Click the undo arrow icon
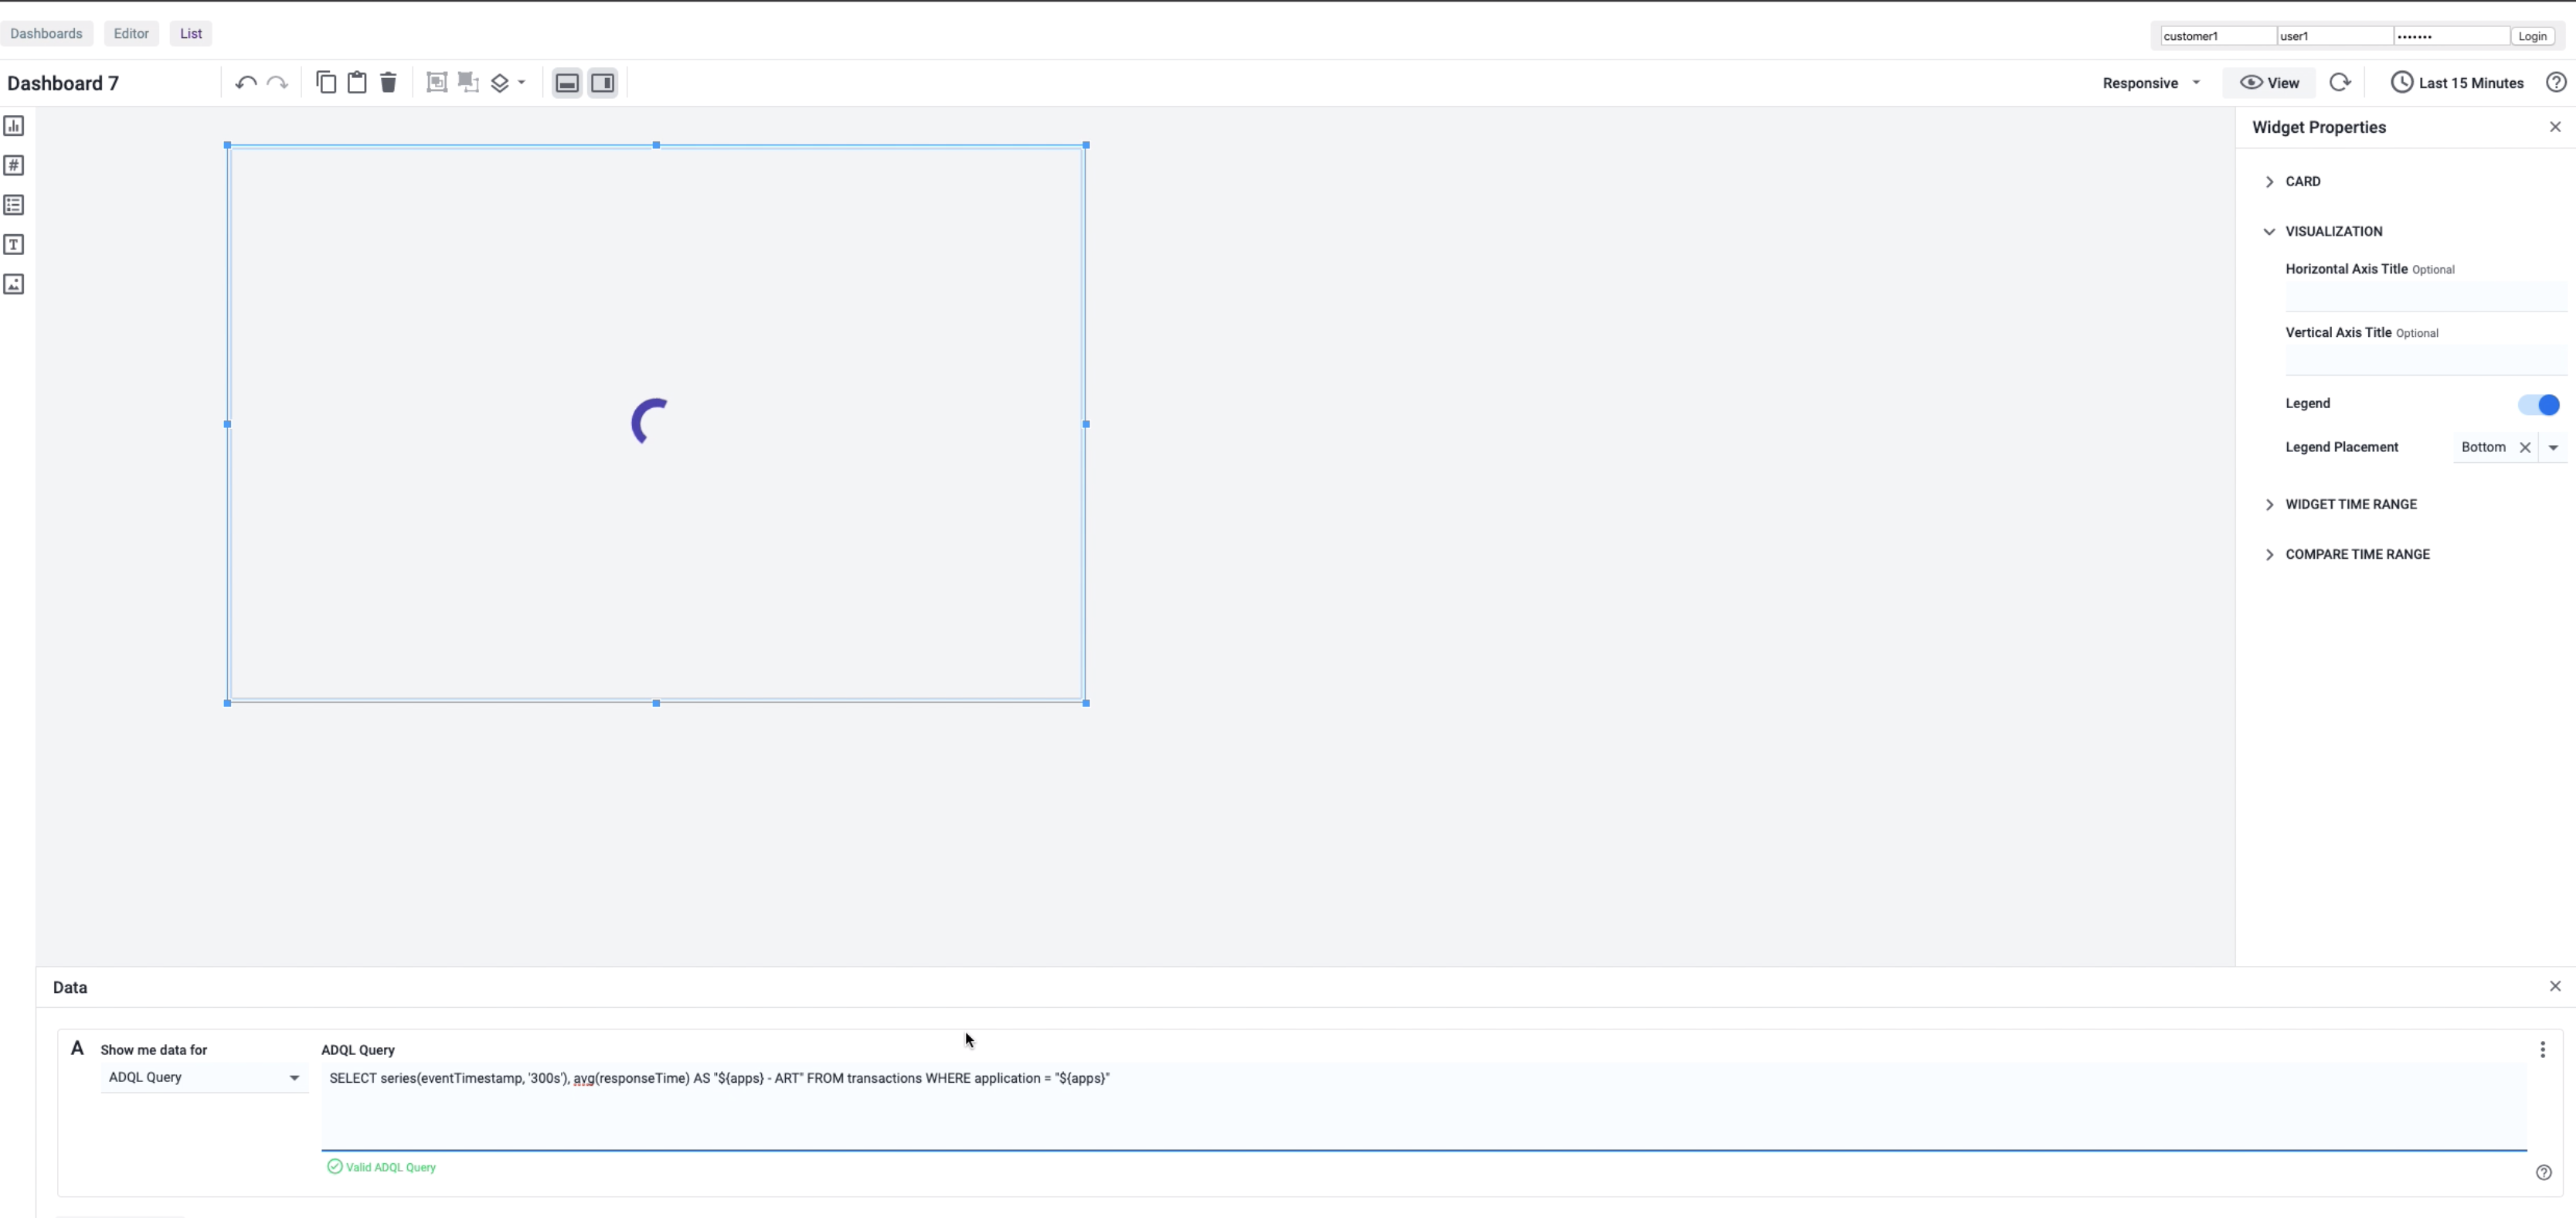This screenshot has width=2576, height=1218. pyautogui.click(x=245, y=83)
